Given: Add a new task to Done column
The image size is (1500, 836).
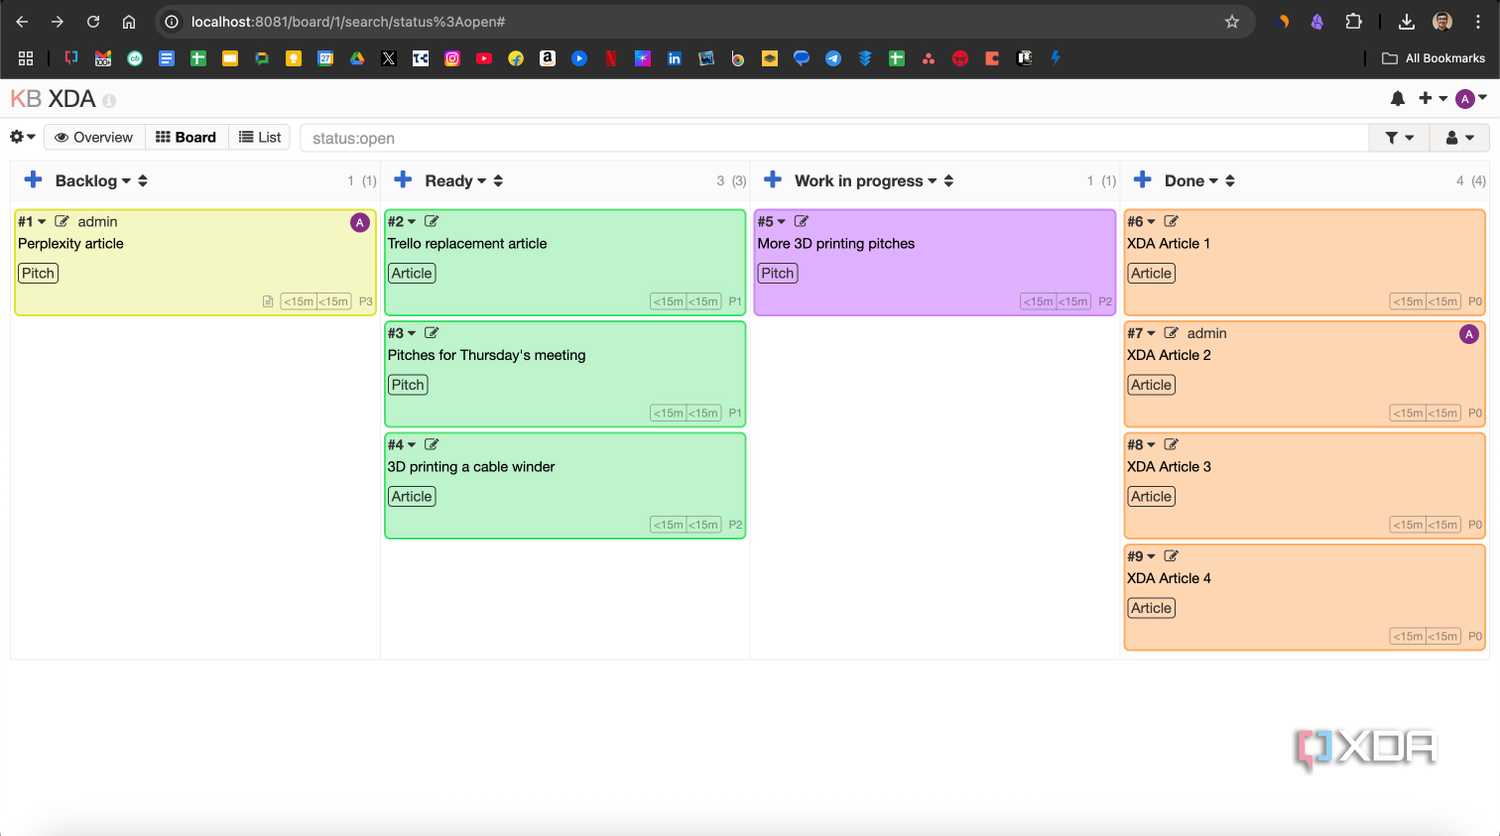Looking at the screenshot, I should [x=1143, y=180].
